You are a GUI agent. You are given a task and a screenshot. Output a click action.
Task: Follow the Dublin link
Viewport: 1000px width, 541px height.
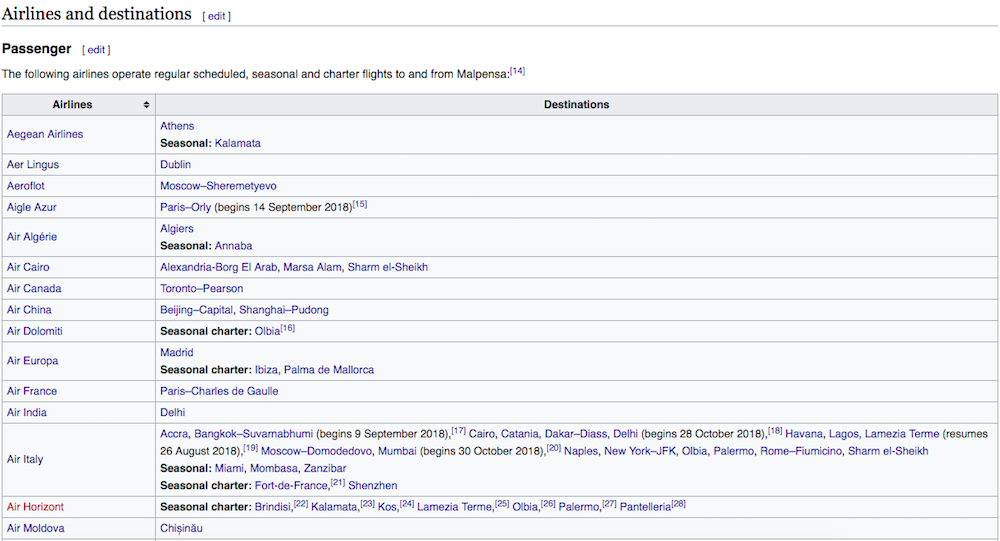pos(175,164)
